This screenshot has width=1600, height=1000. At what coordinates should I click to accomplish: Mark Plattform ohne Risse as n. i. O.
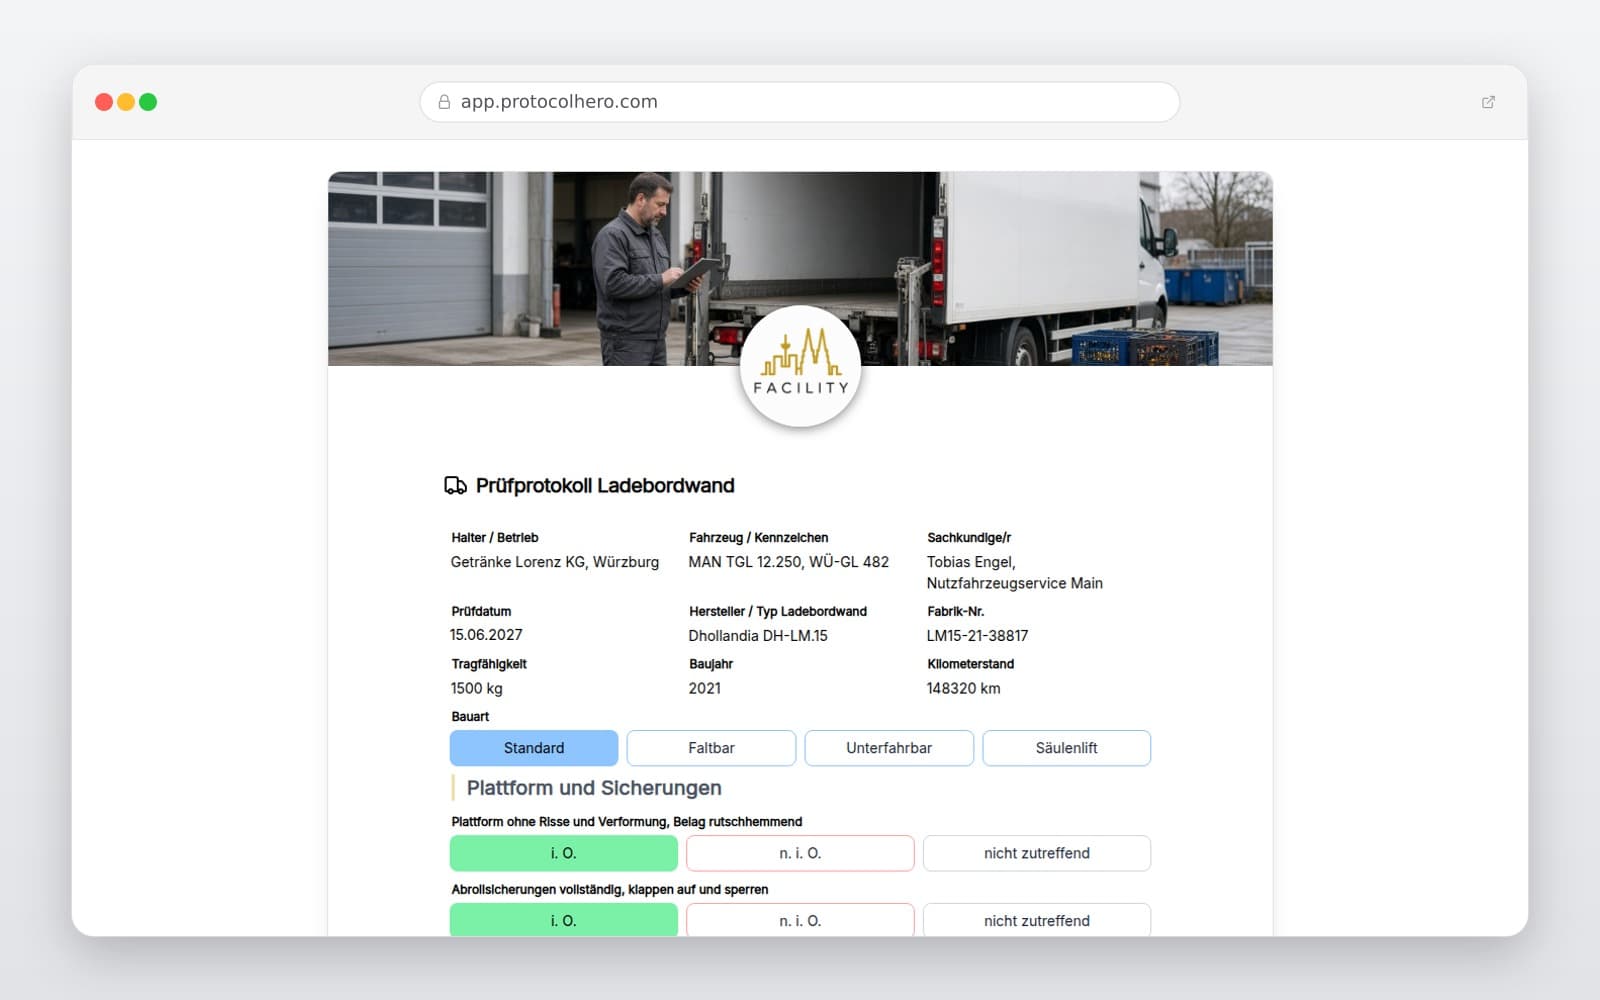tap(800, 853)
